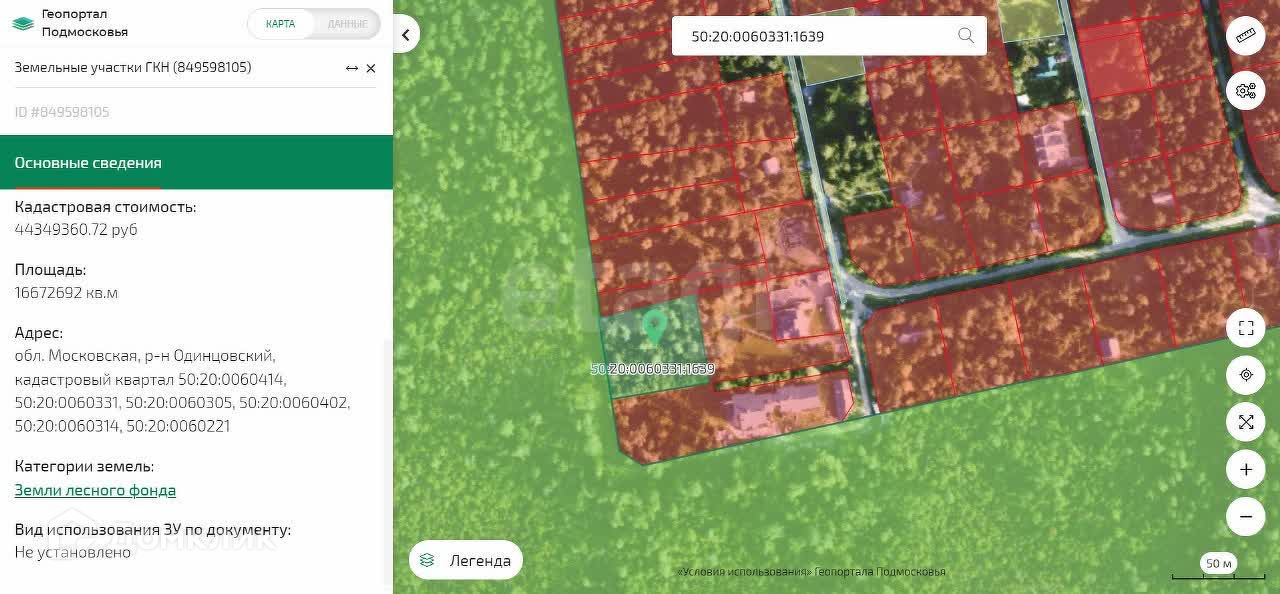The height and width of the screenshot is (594, 1280).
Task: Zoom in with the plus button
Action: (1246, 469)
